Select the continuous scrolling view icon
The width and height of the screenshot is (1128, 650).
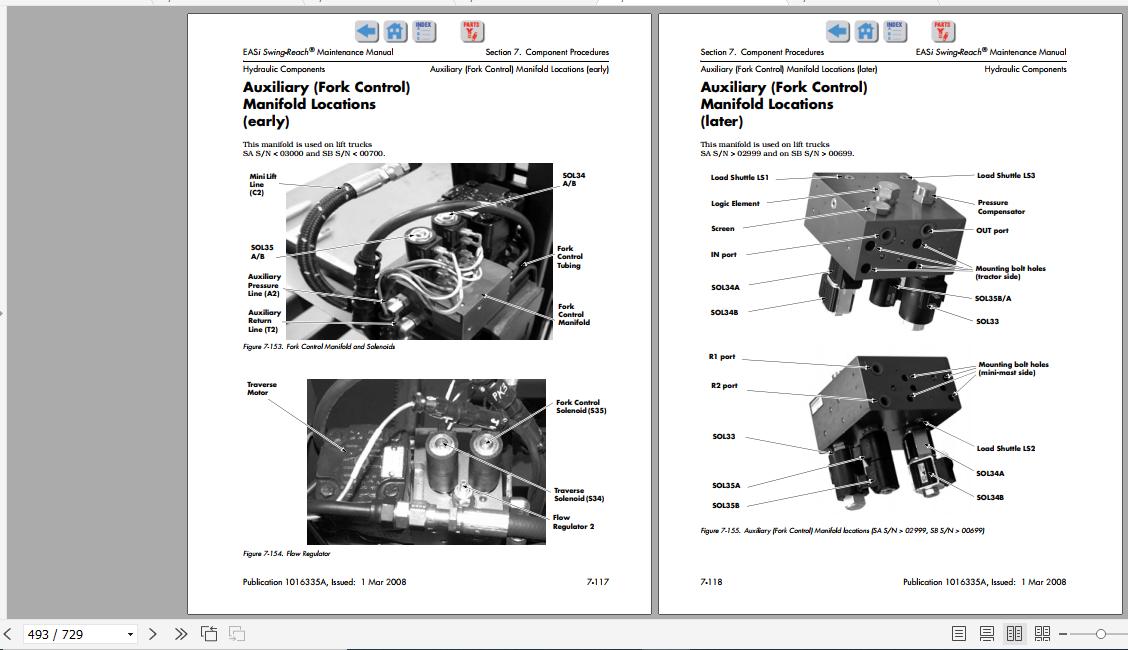point(986,633)
